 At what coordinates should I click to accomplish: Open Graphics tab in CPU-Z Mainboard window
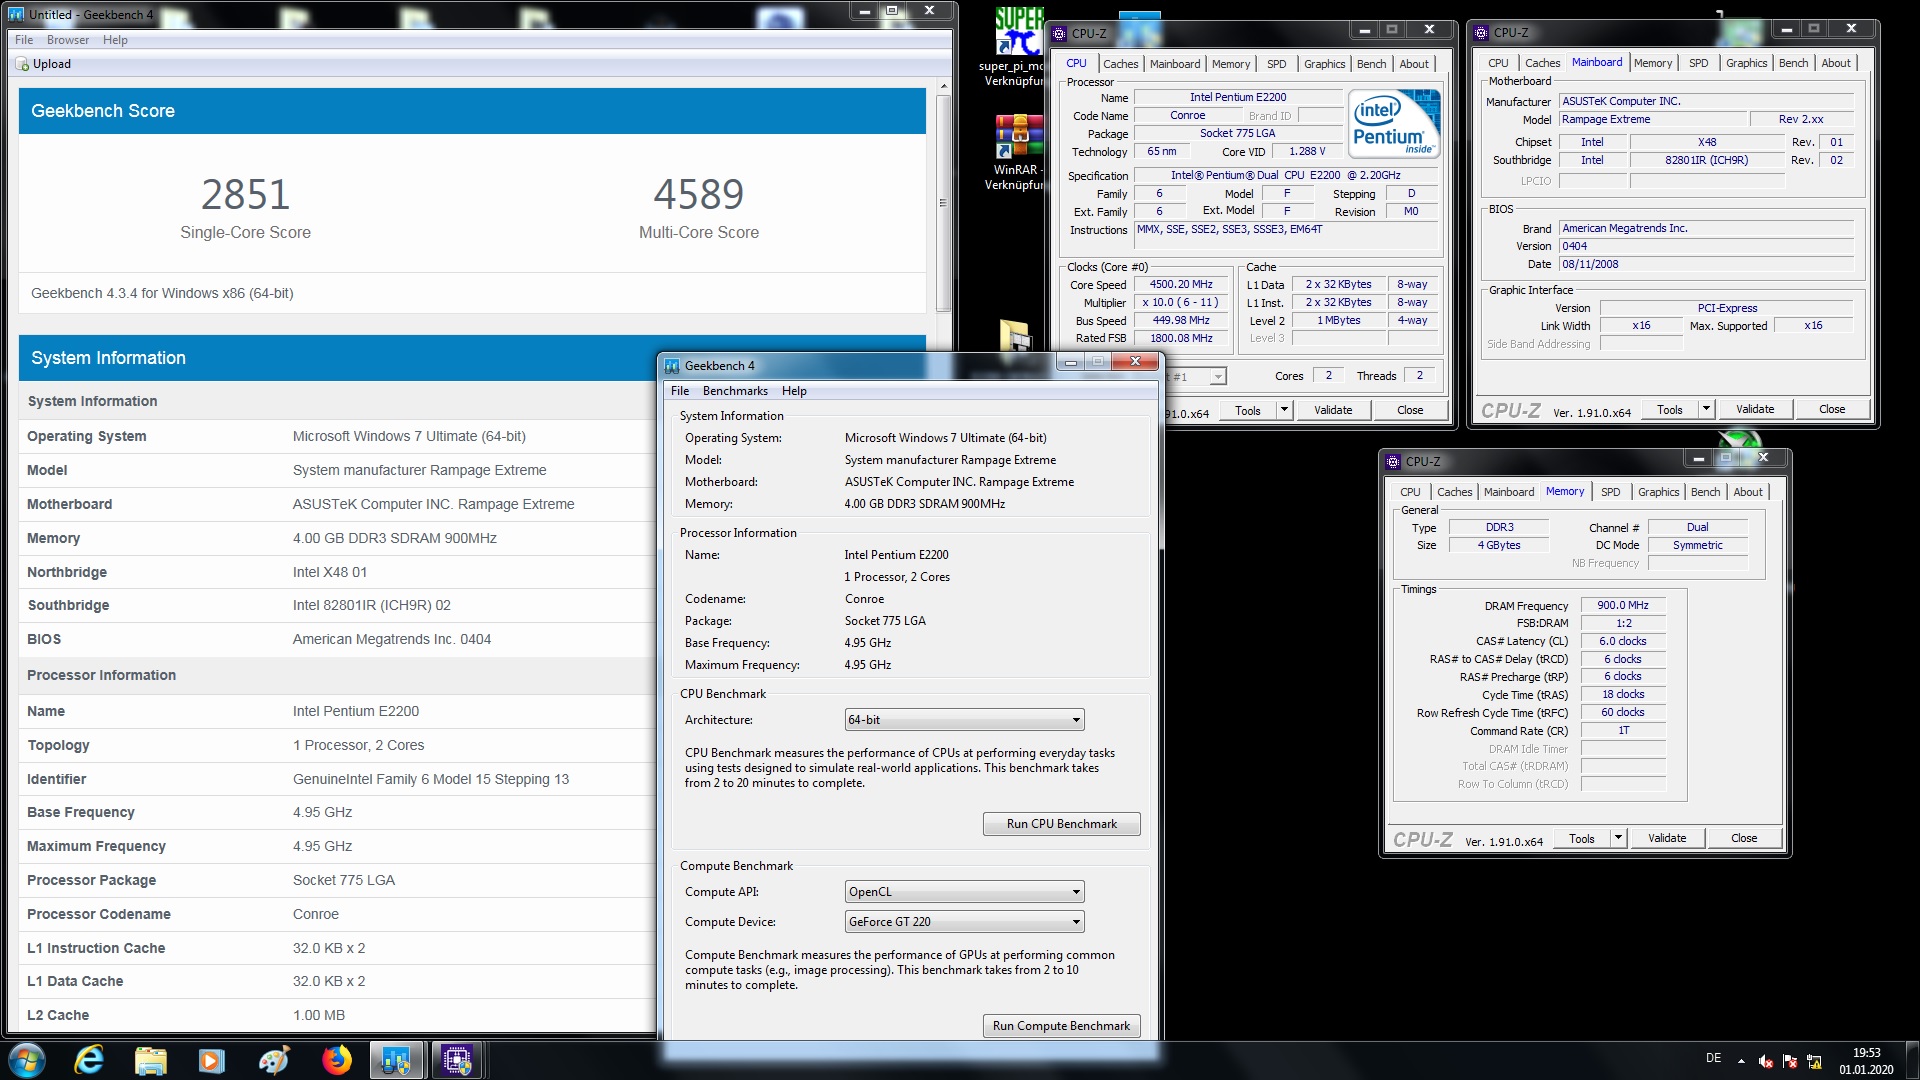pos(1746,63)
